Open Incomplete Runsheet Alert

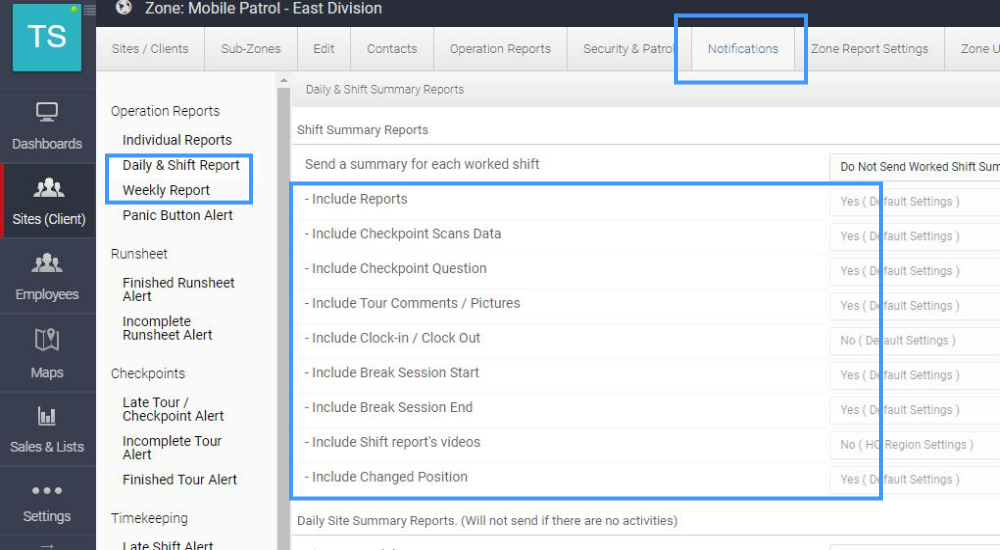(167, 328)
